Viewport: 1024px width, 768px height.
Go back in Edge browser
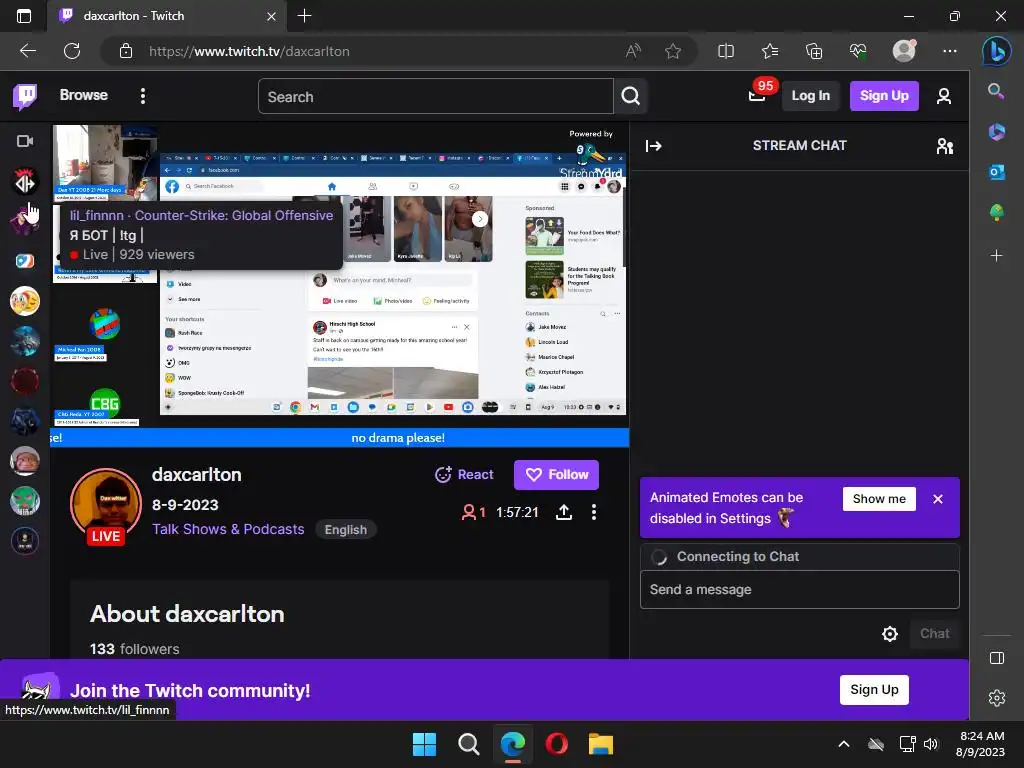coord(28,51)
